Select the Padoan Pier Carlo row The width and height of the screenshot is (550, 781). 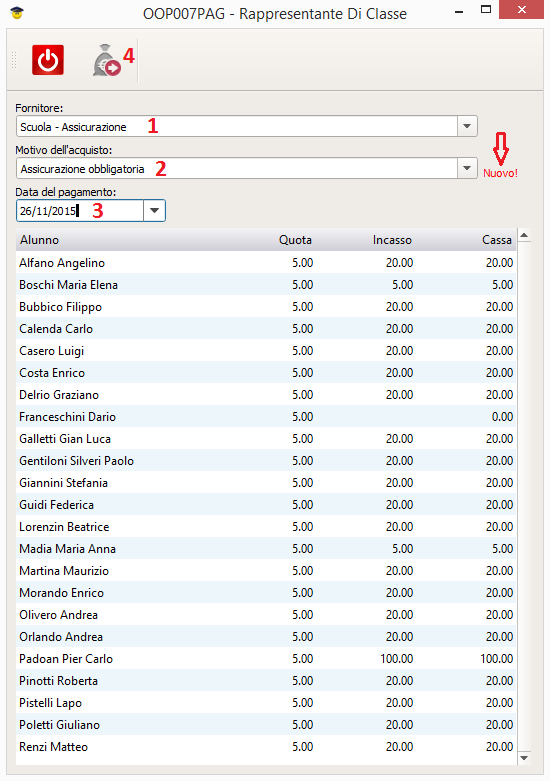[266, 658]
